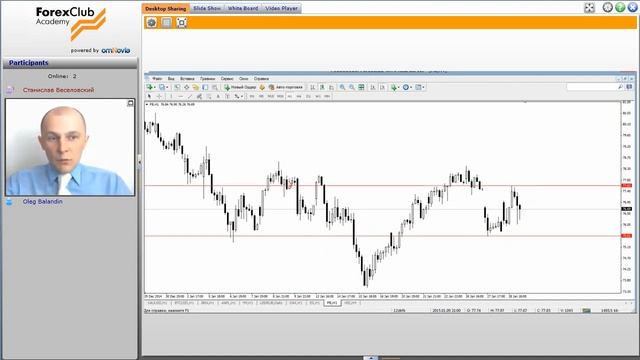Image resolution: width=640 pixels, height=360 pixels.
Task: Expand the New Chart dropdown arrow
Action: (155, 87)
